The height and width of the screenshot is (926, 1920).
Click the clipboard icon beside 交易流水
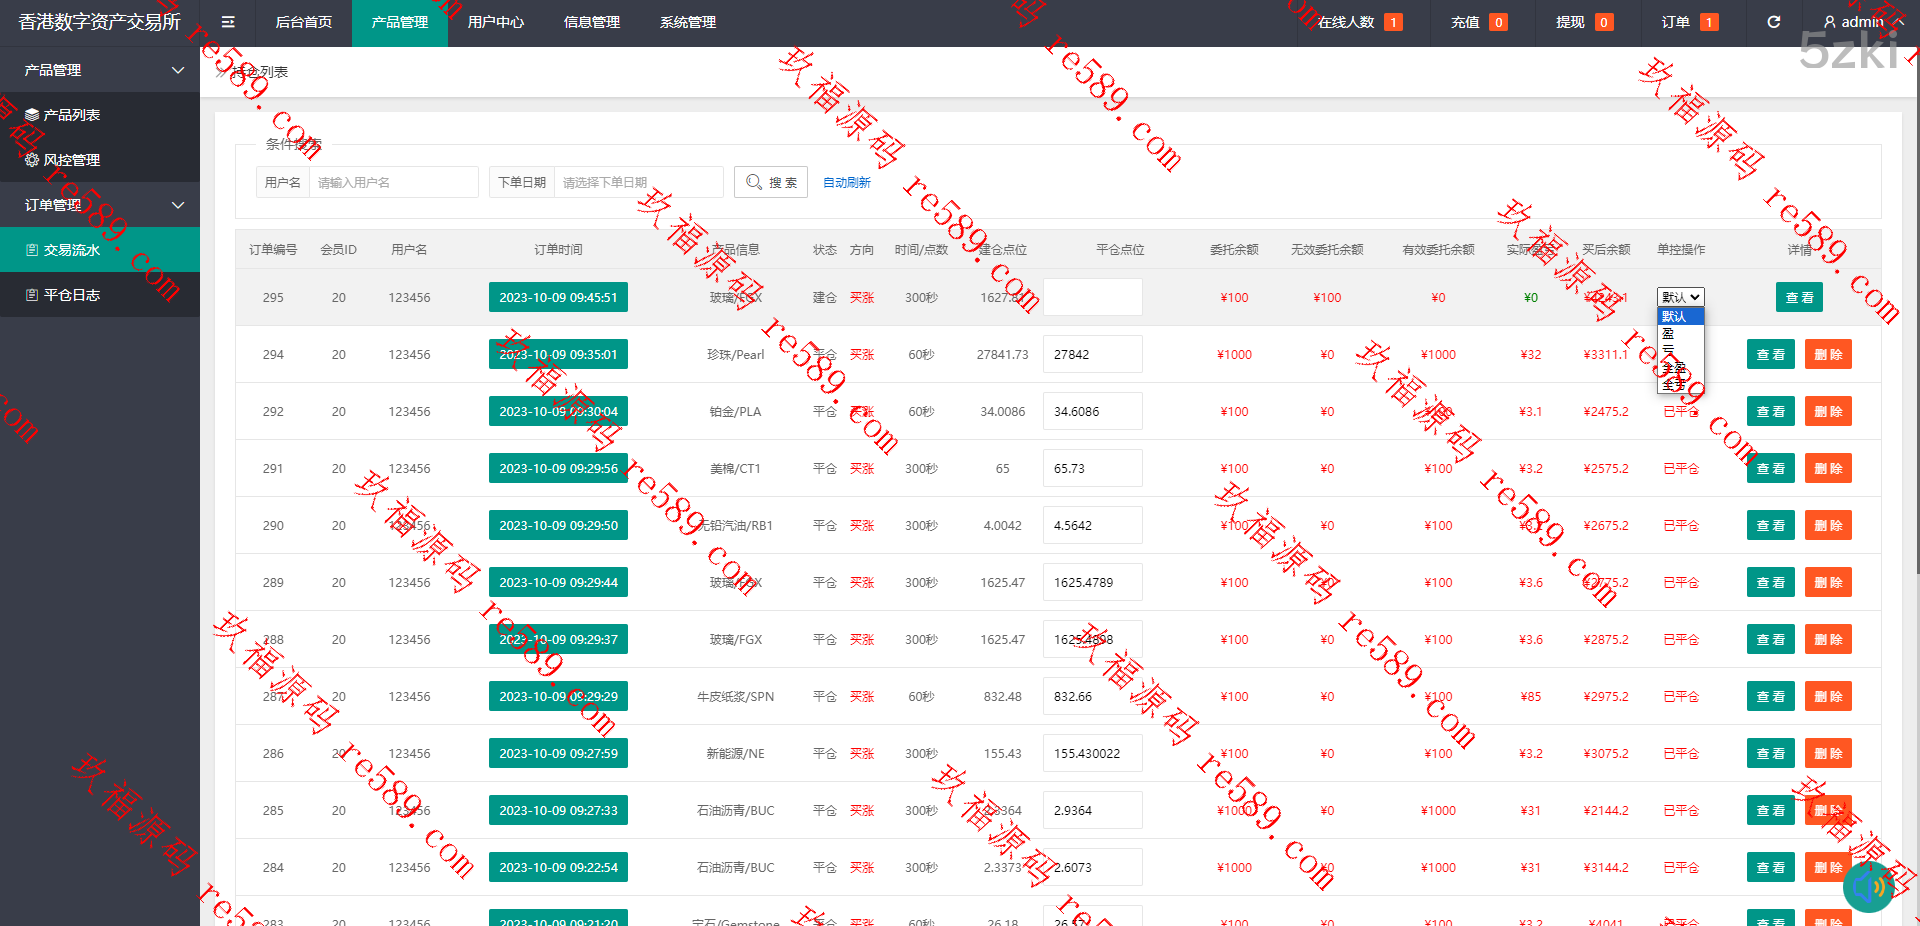(32, 250)
